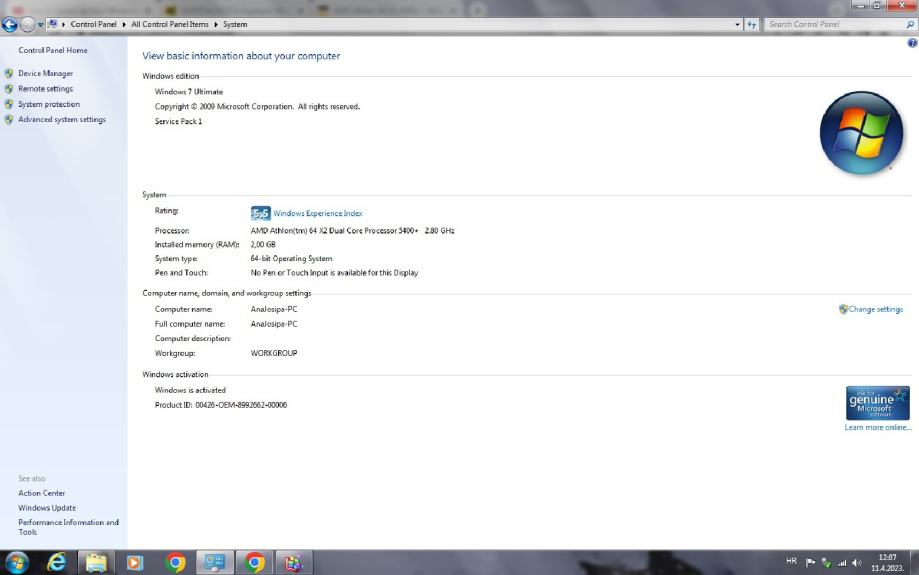Open Performance Information and Tools link

68,527
